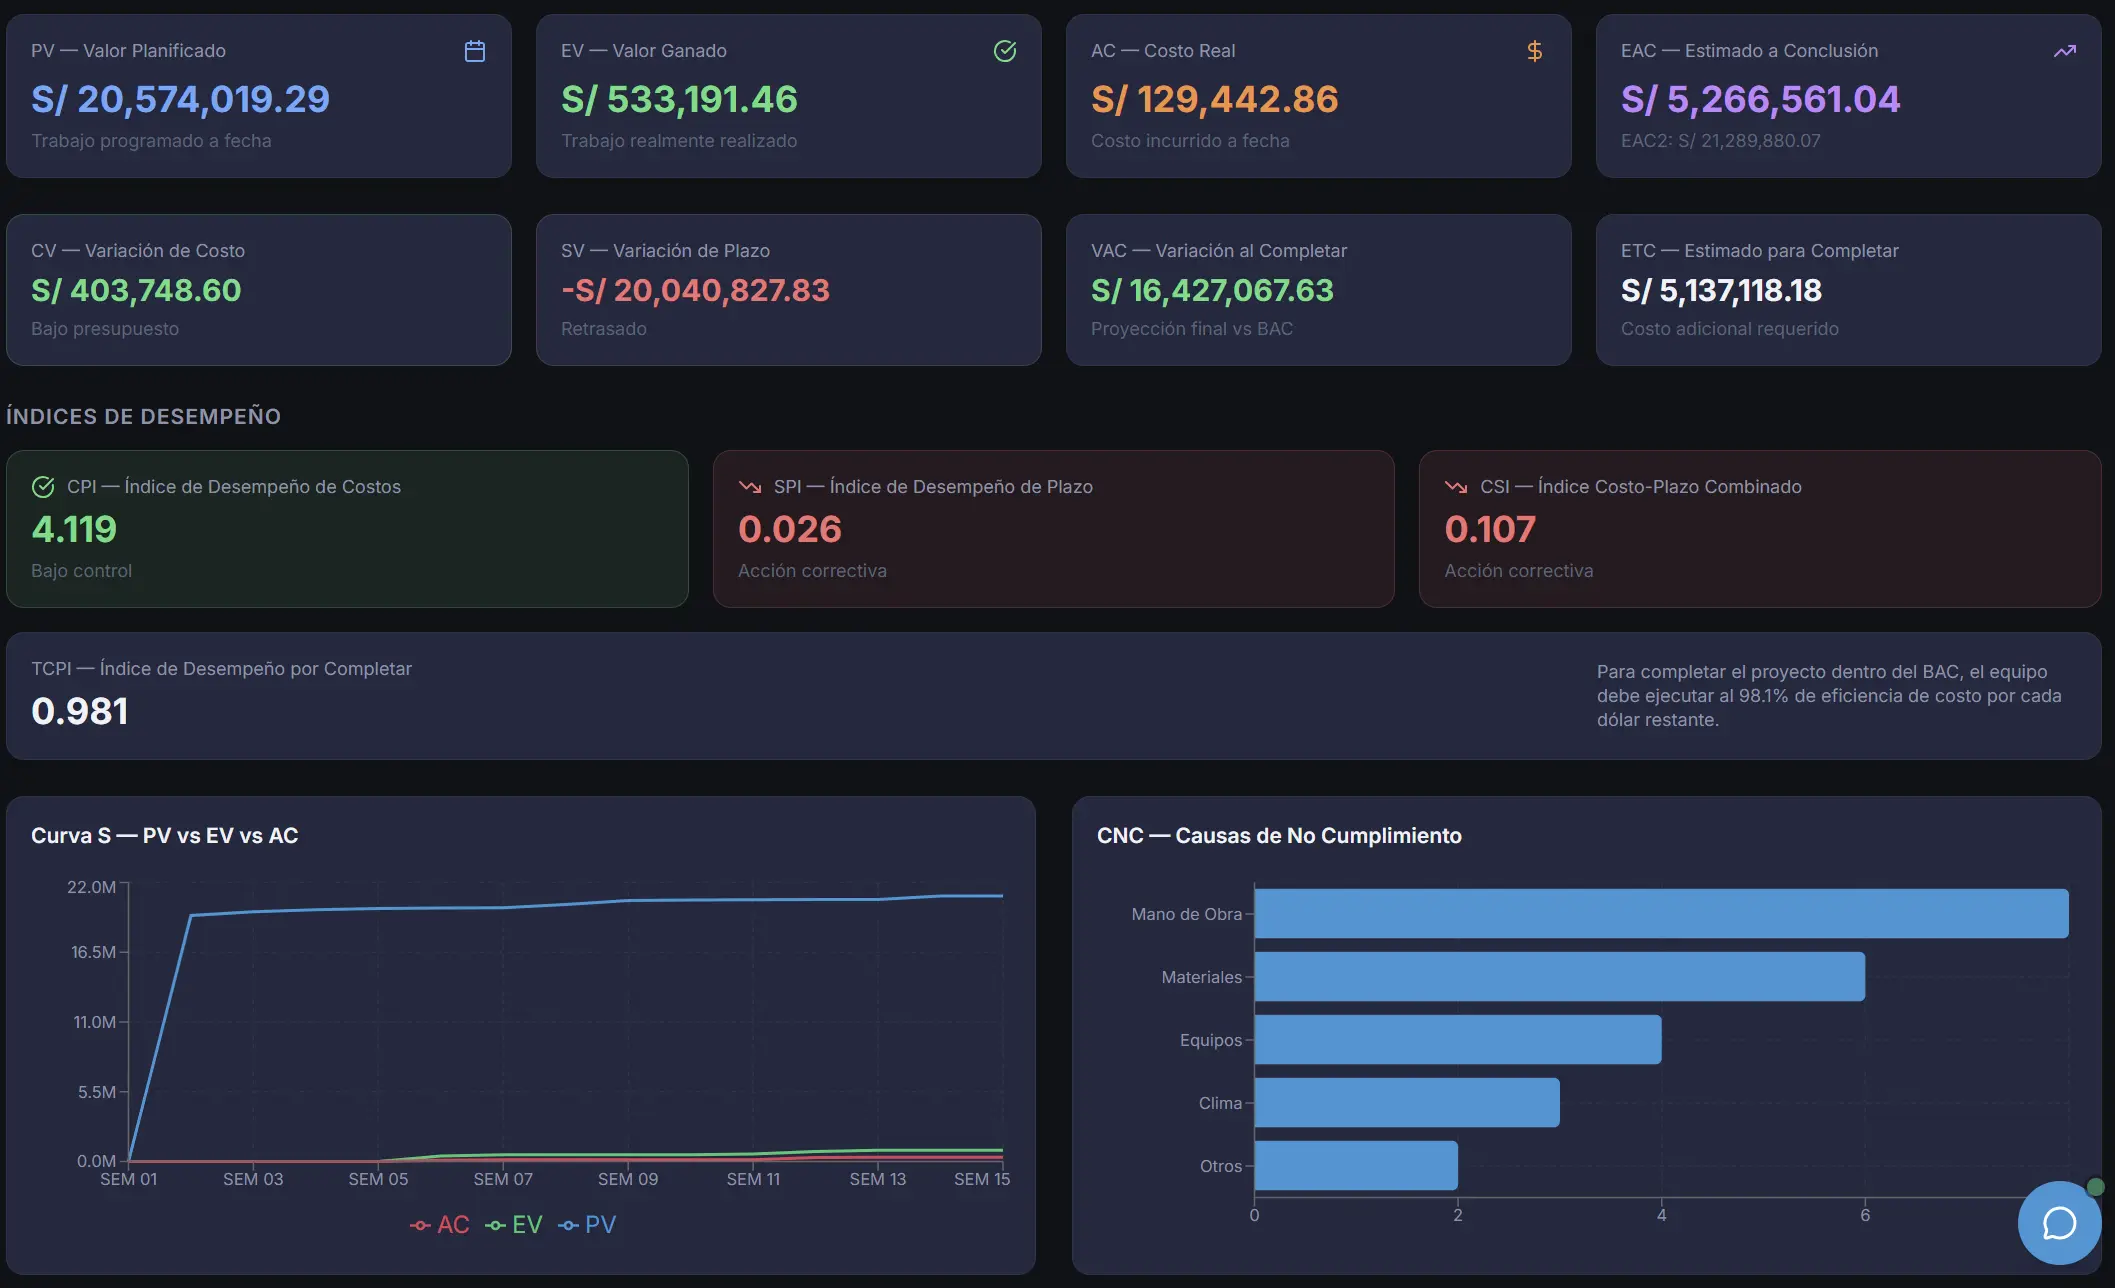Toggle the AC series in the chart legend
2115x1288 pixels.
pos(440,1225)
